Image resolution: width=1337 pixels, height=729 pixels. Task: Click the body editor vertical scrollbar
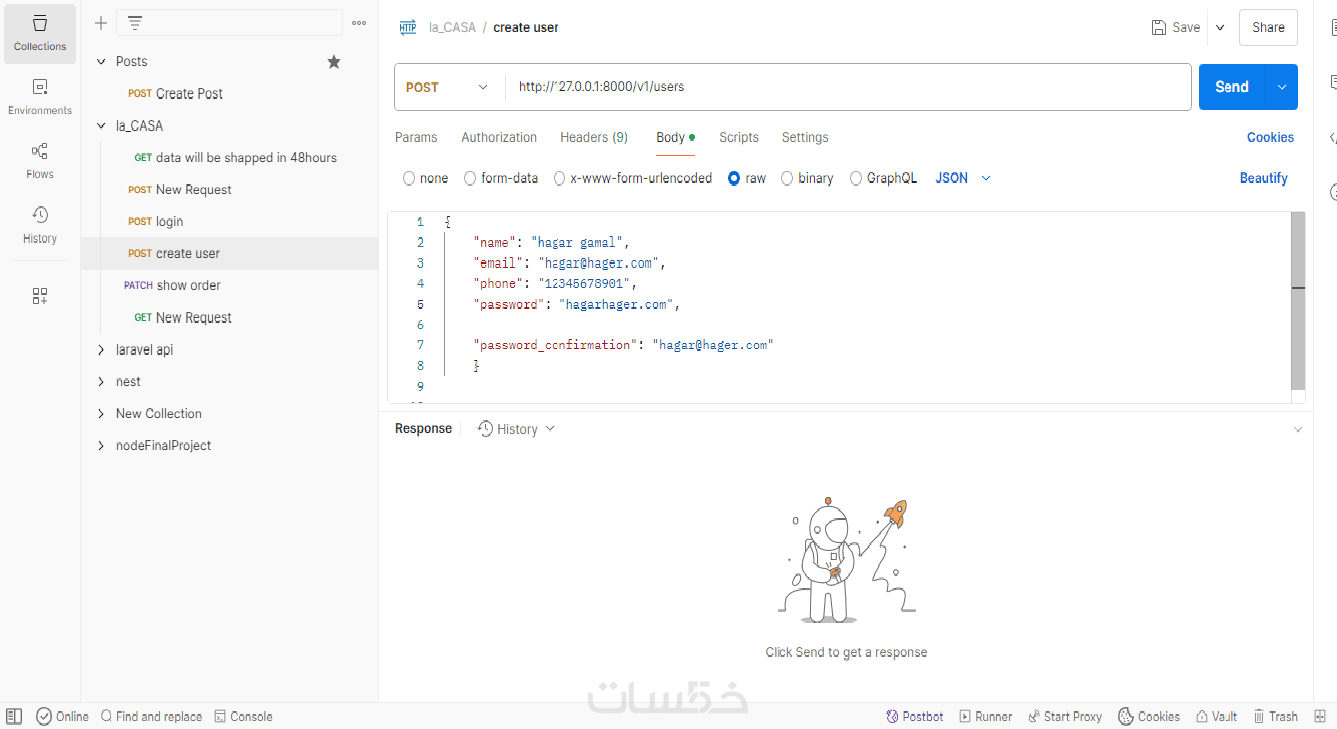coord(1298,301)
